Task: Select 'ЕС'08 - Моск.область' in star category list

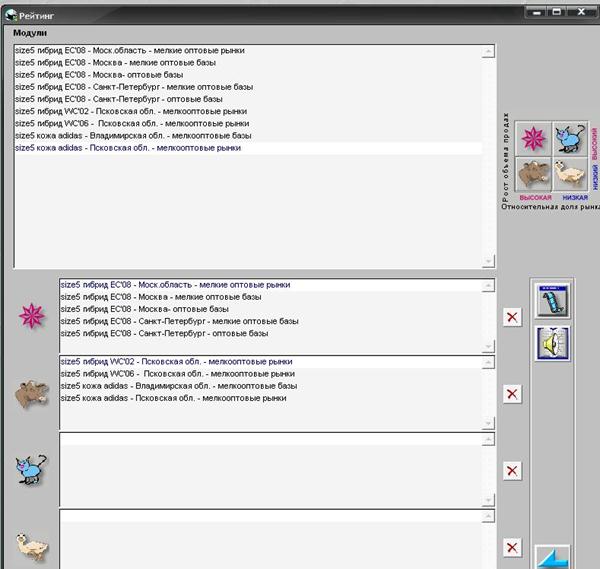Action: (x=271, y=285)
